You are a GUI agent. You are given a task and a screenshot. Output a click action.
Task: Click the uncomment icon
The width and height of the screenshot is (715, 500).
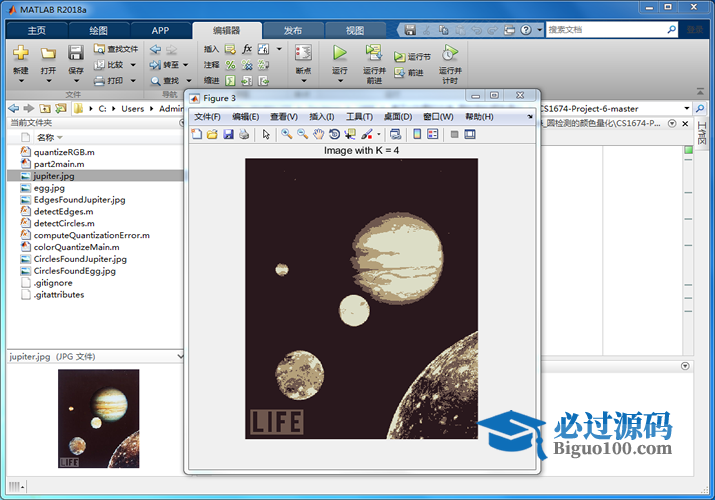(247, 65)
